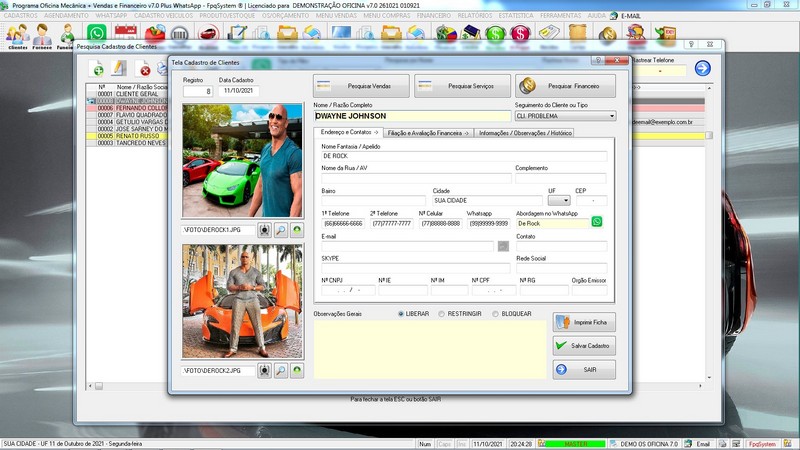The height and width of the screenshot is (450, 800).
Task: Click Imprimir Ficha button
Action: click(x=584, y=322)
